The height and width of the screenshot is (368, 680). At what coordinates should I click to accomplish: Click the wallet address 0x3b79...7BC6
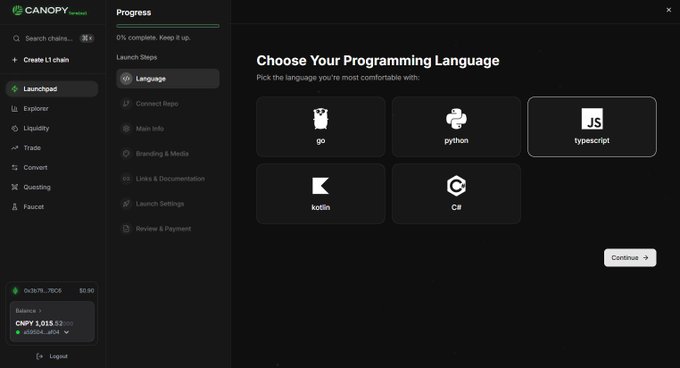pos(42,291)
